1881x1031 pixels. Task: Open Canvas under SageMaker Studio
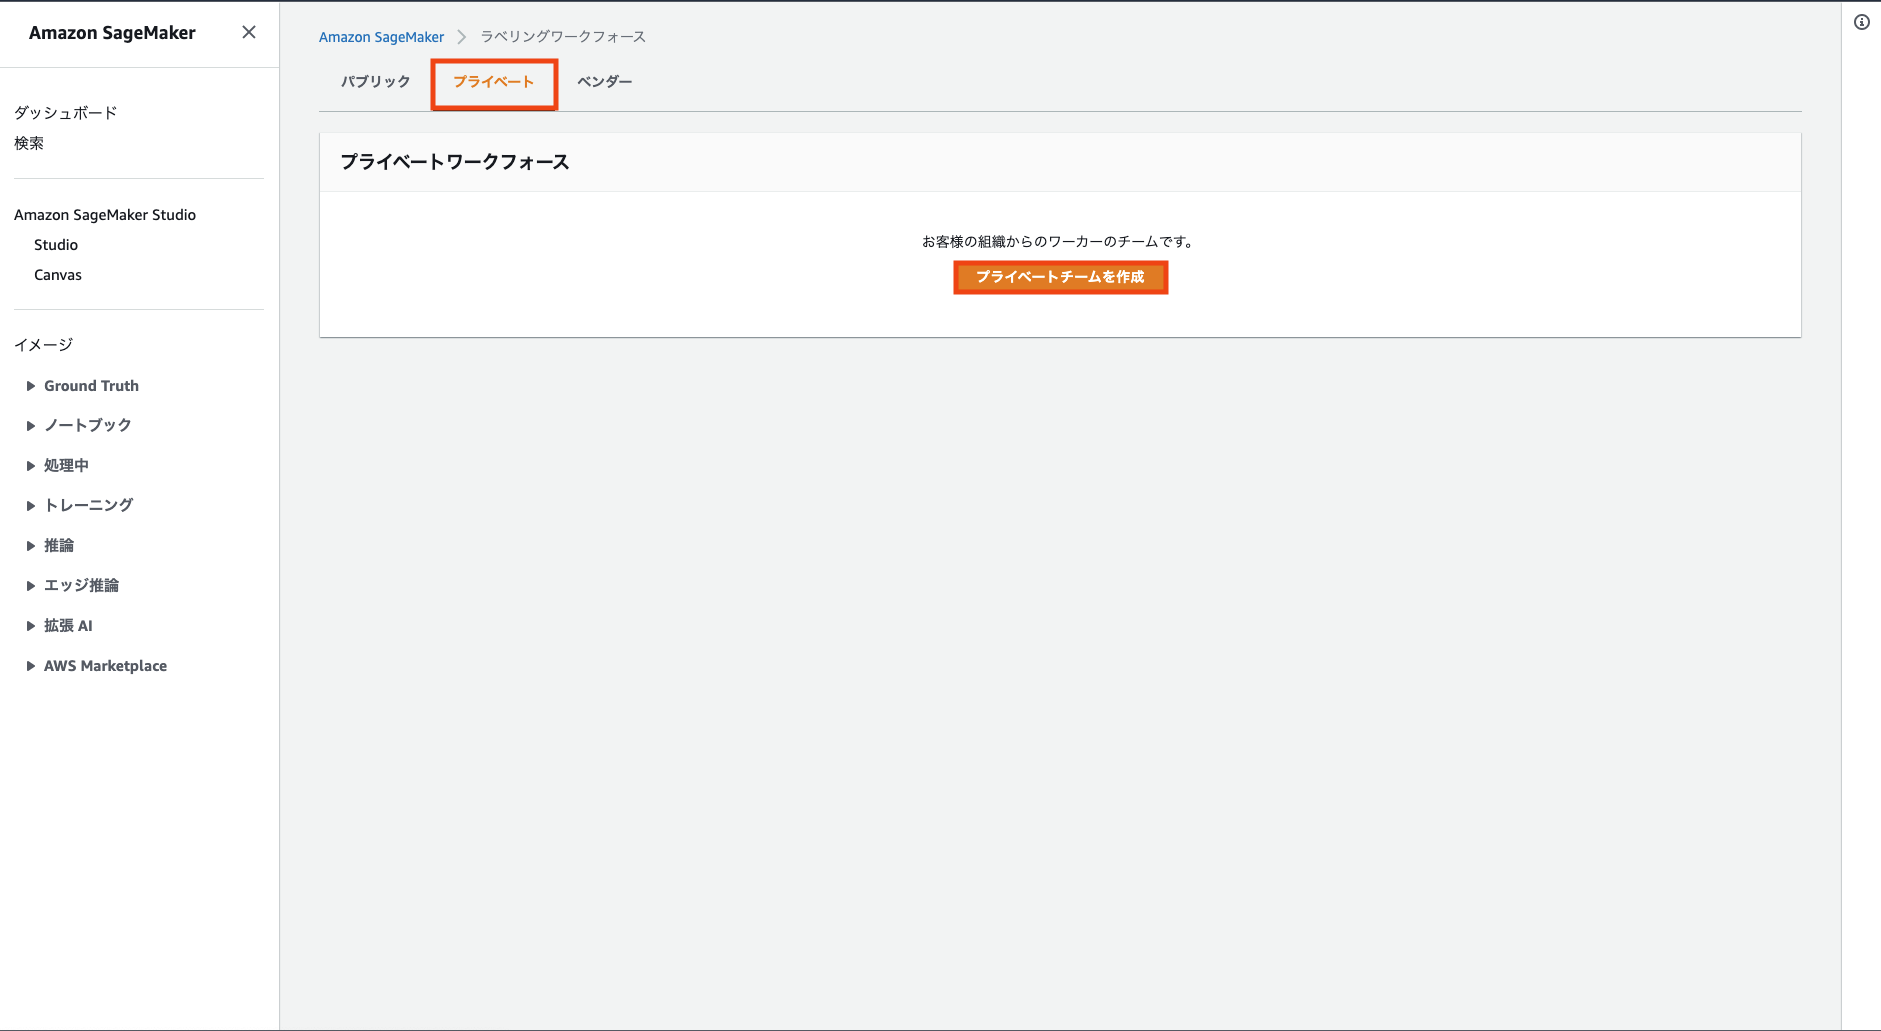coord(58,275)
